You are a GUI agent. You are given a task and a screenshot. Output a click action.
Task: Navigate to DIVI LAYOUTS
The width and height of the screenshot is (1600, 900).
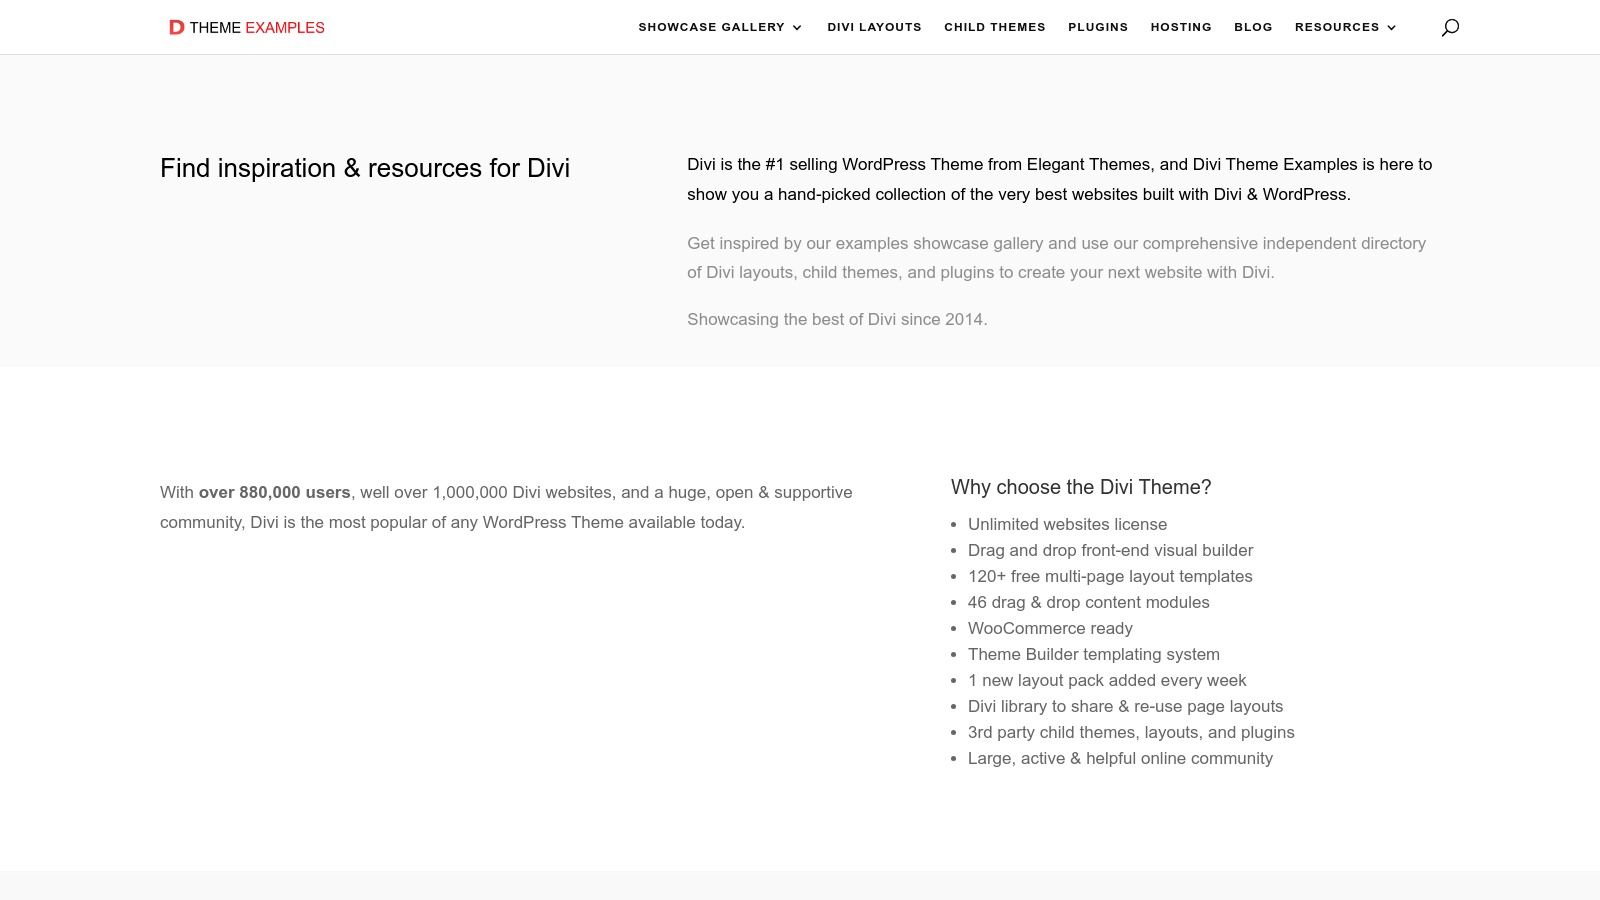[x=874, y=27]
